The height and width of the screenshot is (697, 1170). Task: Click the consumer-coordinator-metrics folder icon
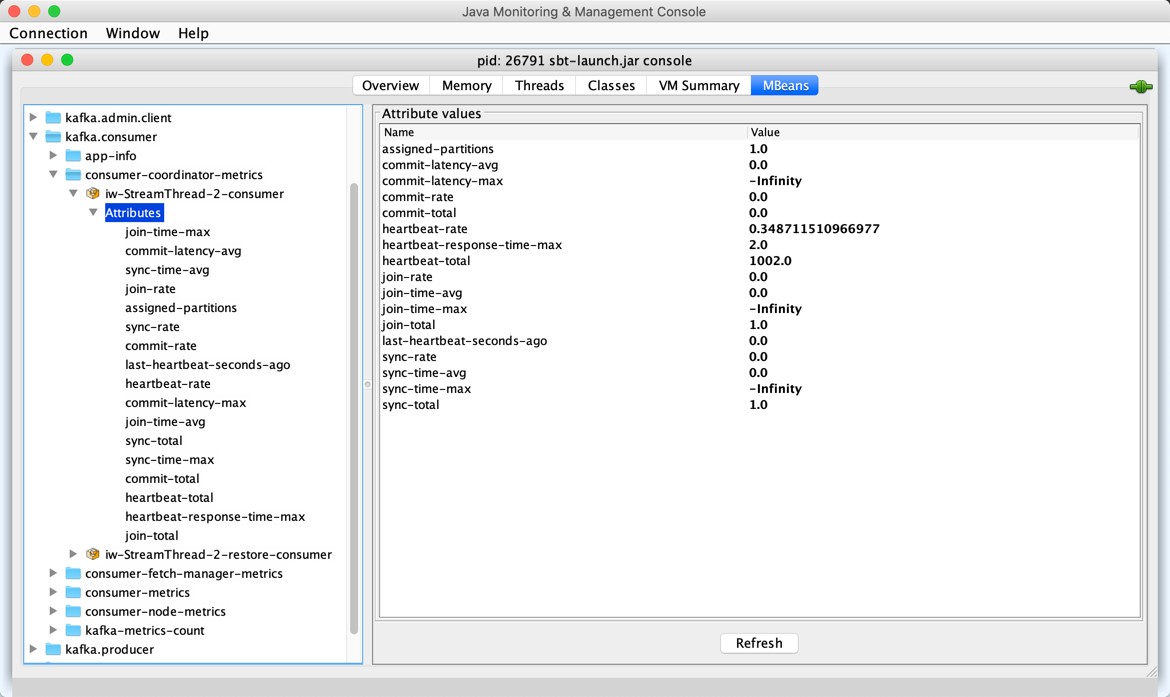pos(73,175)
